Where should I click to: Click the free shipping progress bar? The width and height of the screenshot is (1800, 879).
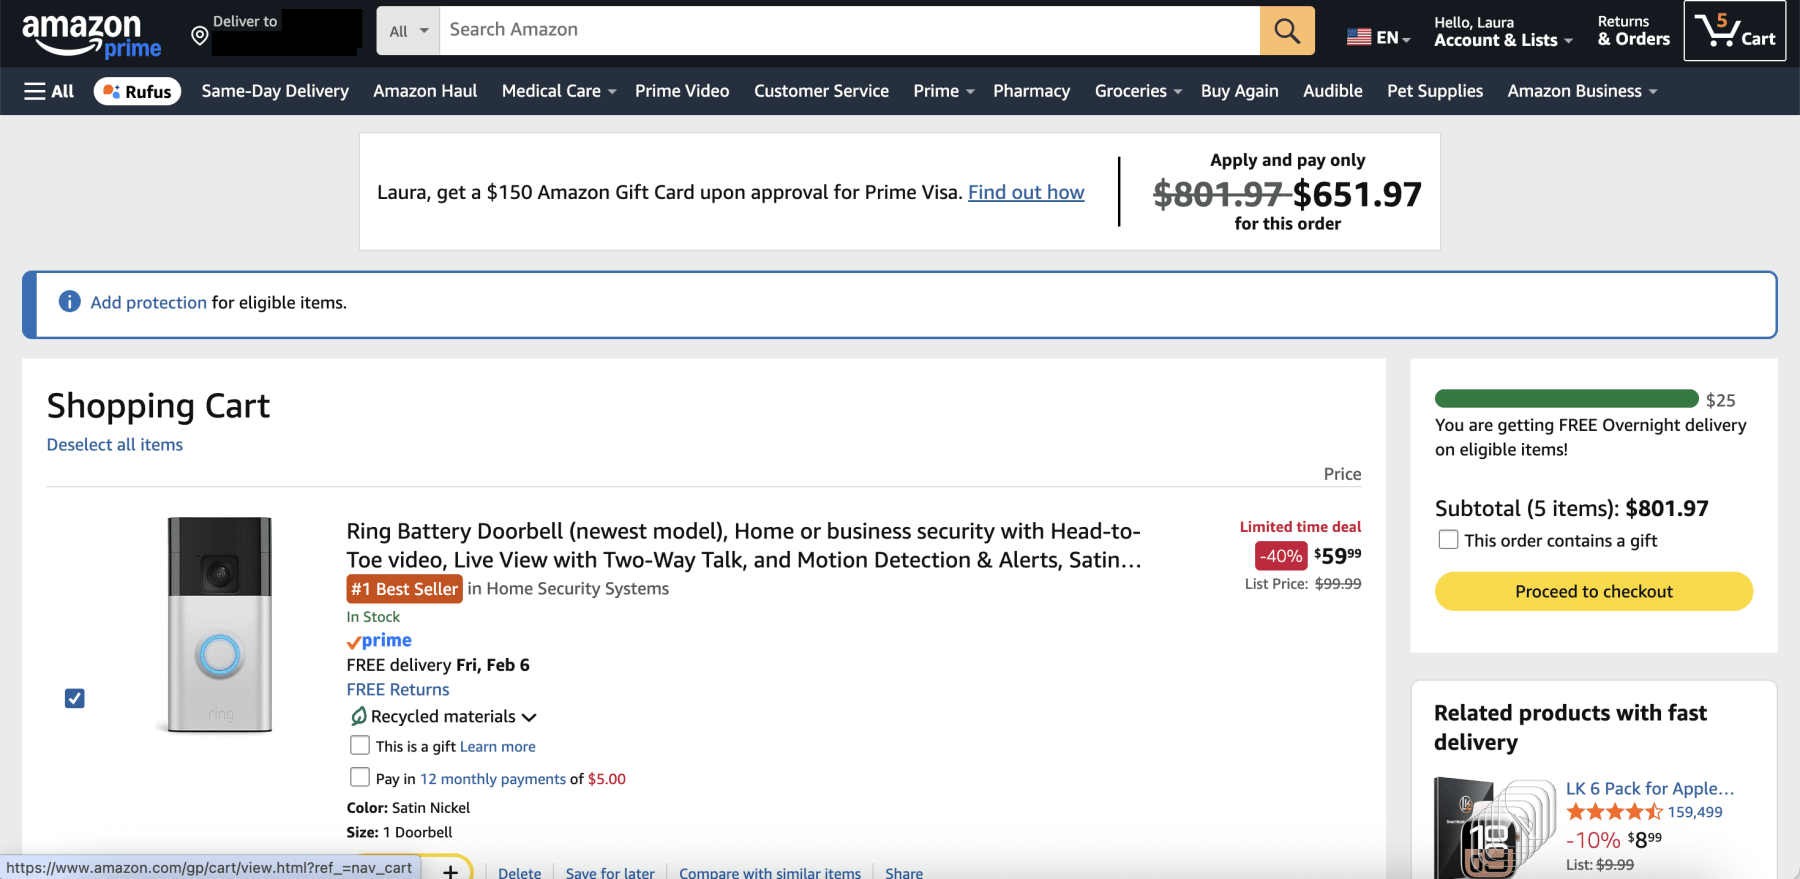(1565, 398)
